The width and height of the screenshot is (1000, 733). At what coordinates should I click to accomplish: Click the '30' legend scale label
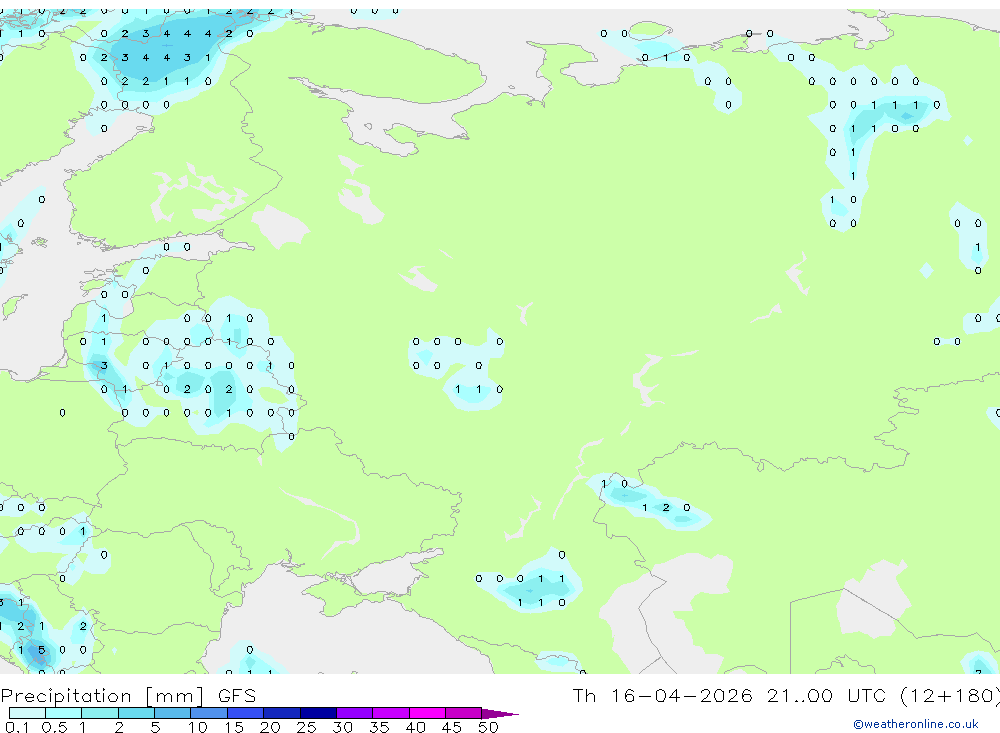coord(343,727)
